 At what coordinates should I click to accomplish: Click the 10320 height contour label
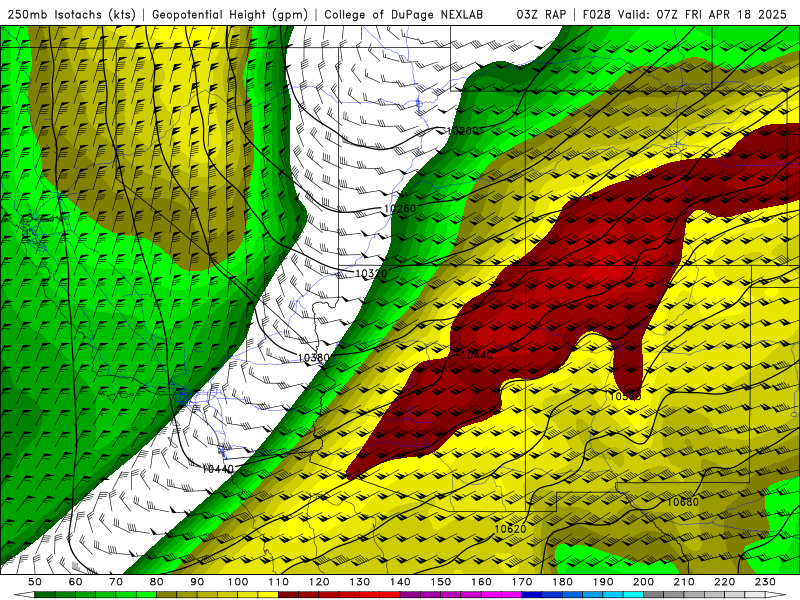pyautogui.click(x=371, y=273)
